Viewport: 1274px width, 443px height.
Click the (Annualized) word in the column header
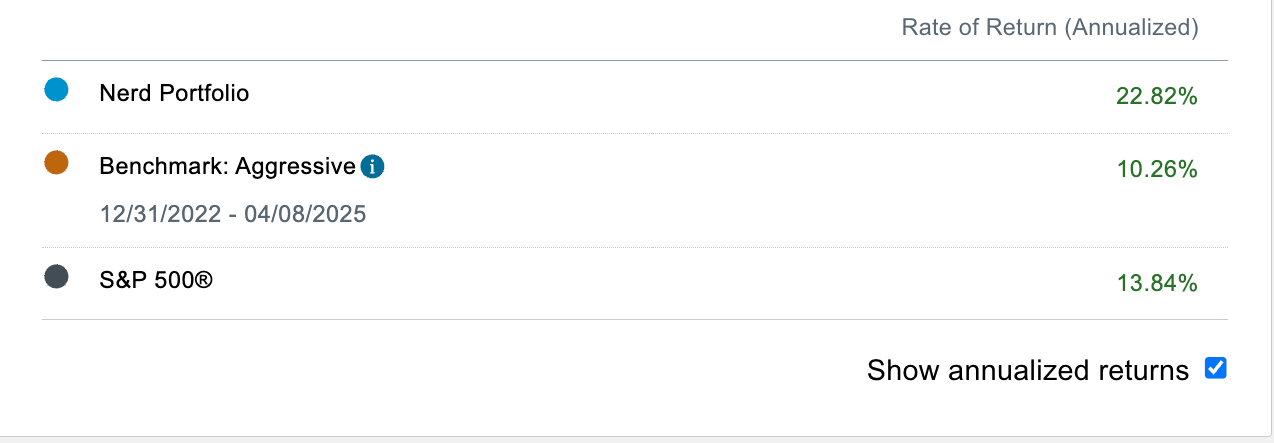[1131, 28]
